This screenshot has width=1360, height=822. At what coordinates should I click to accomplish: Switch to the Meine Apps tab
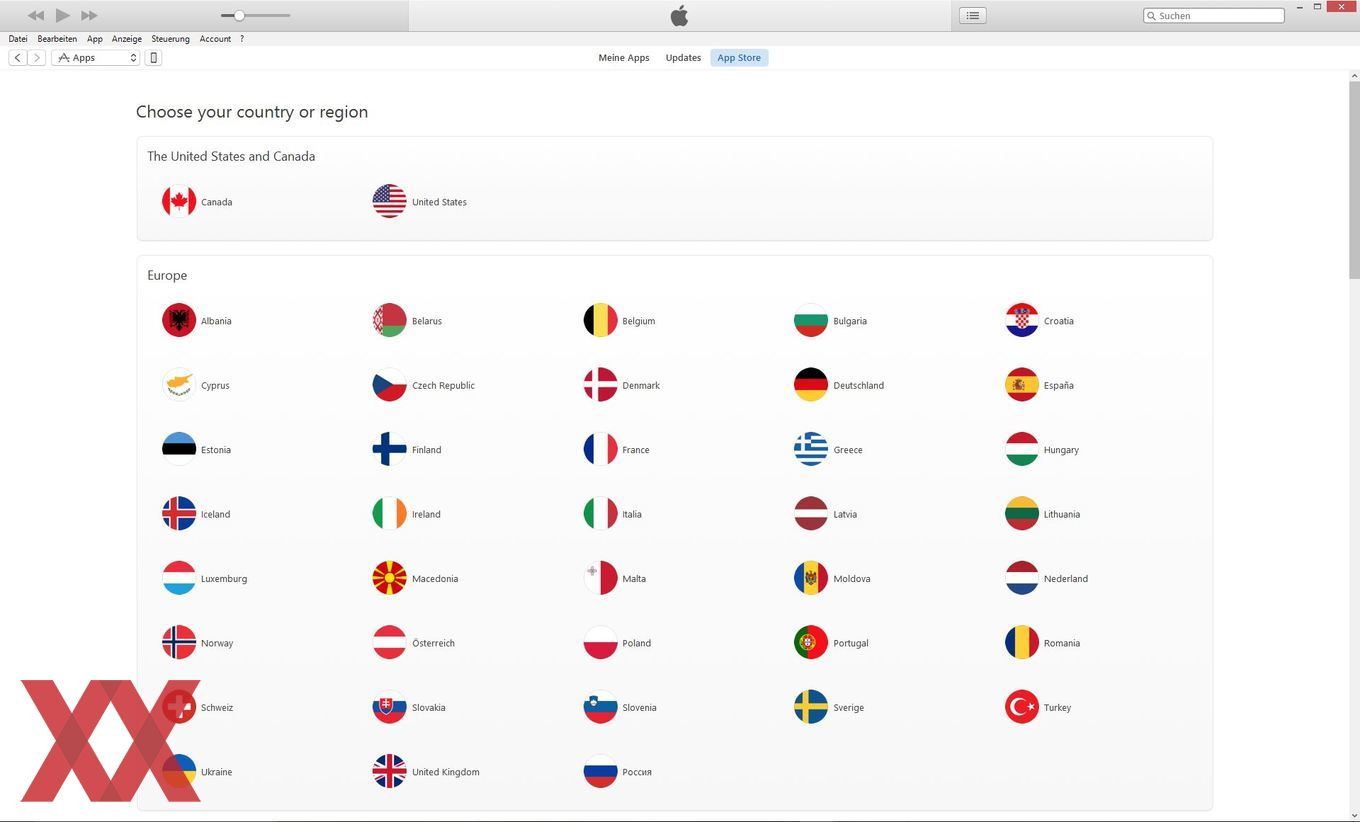pos(624,58)
